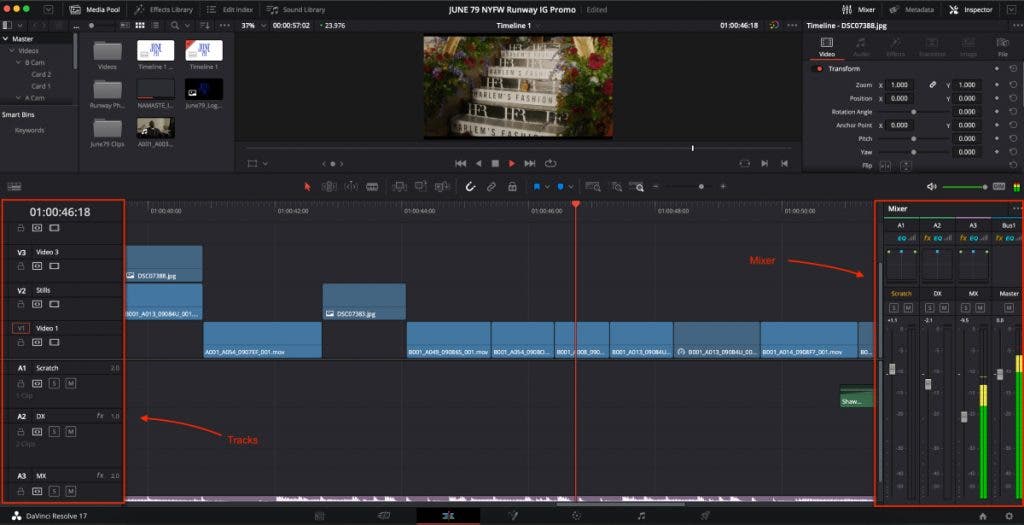
Task: Open media pool search dropdown arrow
Action: coord(189,25)
